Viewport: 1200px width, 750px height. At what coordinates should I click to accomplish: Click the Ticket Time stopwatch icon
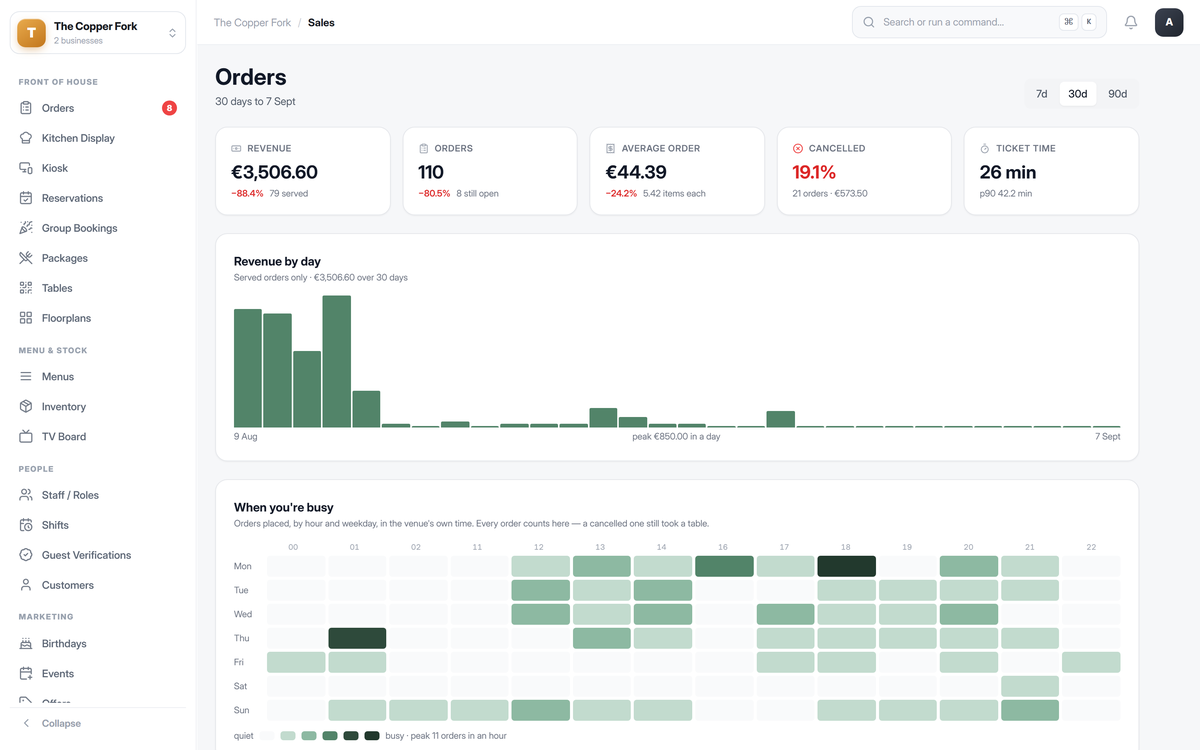point(985,148)
